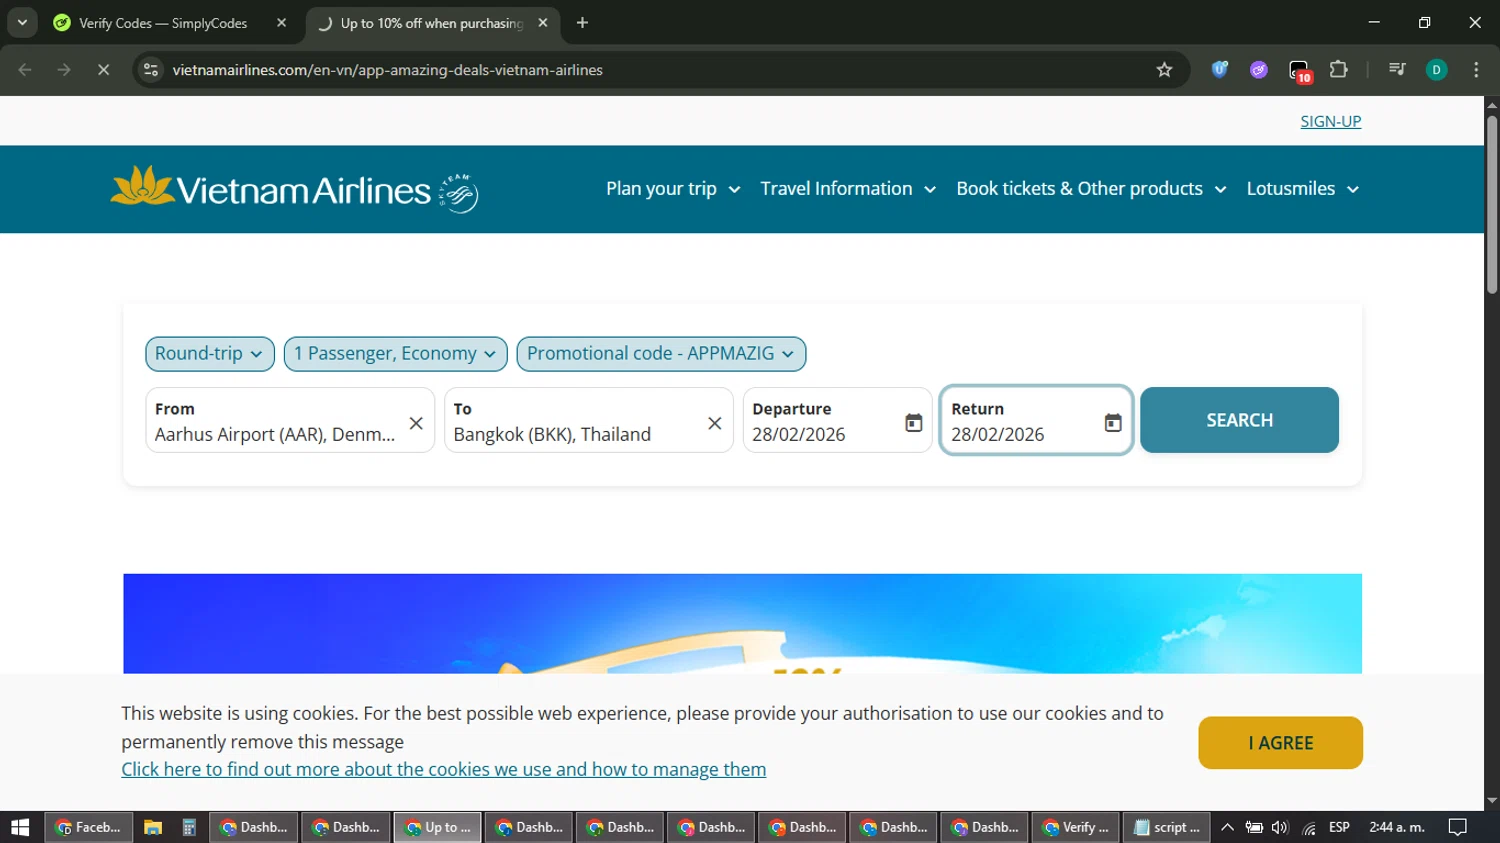The image size is (1500, 843).
Task: Click the page vertical scrollbar thumb
Action: click(1492, 205)
